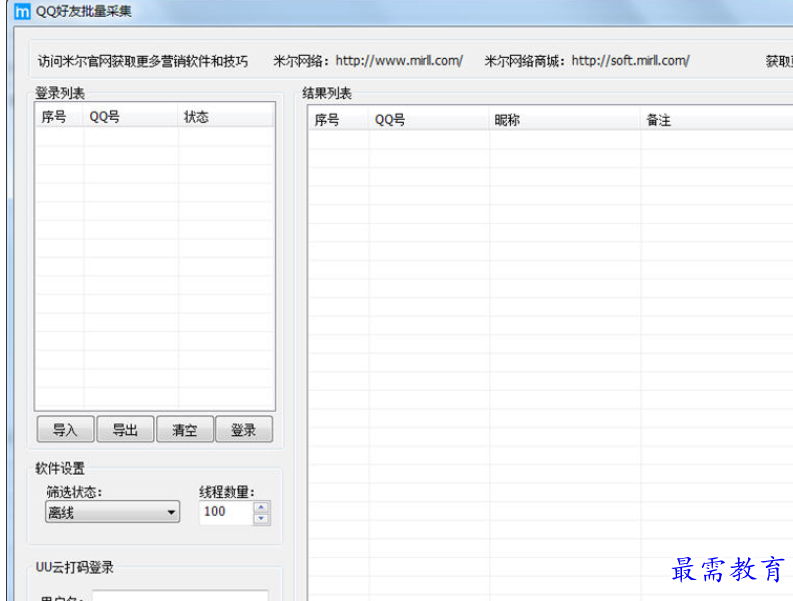
Task: Click the QQ号 column header in 登录列表
Action: [130, 116]
